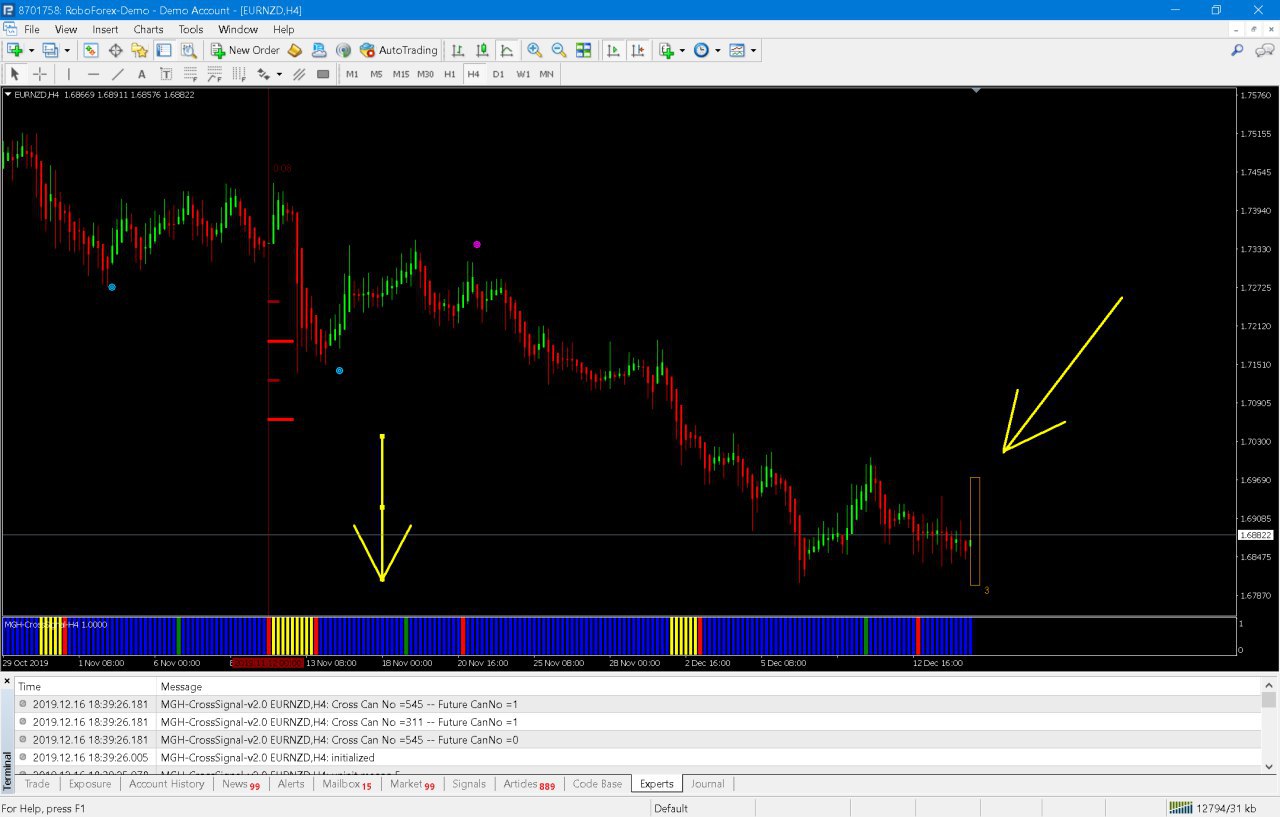This screenshot has width=1280, height=817.
Task: Open the Profiles toolbar icon
Action: [50, 50]
